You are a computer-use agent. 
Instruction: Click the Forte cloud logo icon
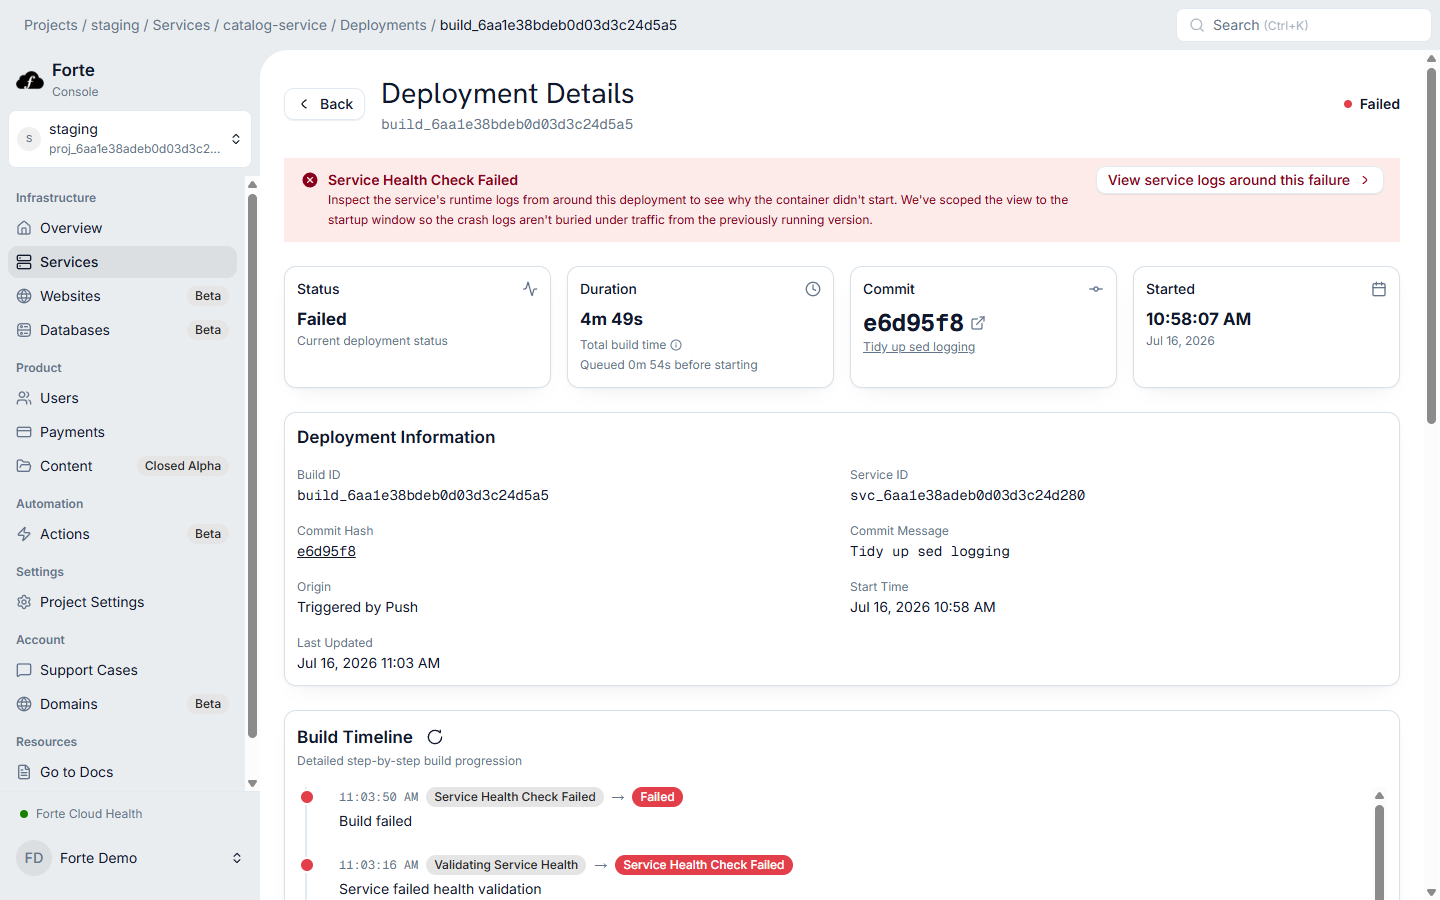(30, 80)
